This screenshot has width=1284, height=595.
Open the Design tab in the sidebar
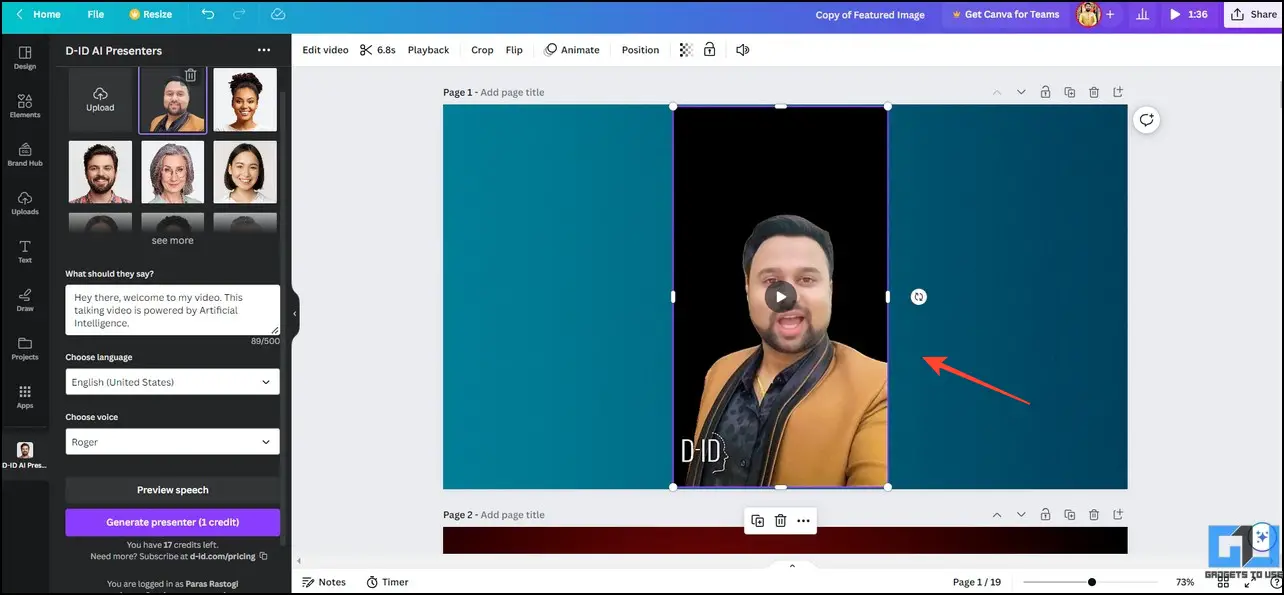tap(25, 57)
